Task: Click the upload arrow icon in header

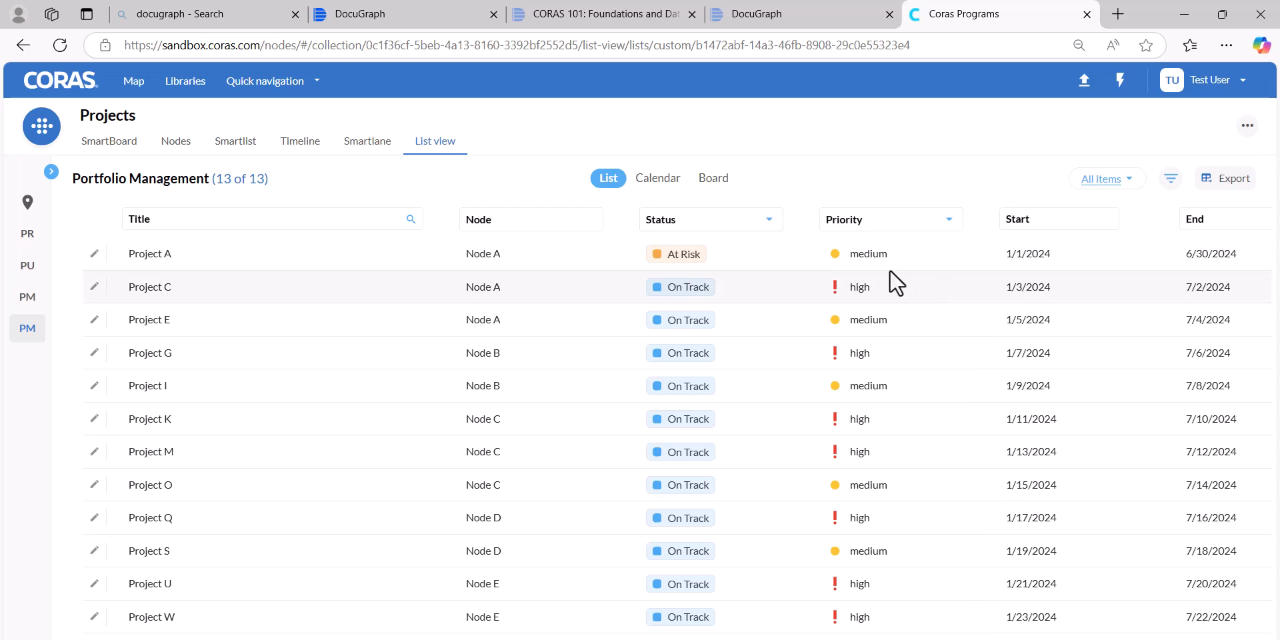Action: point(1084,81)
